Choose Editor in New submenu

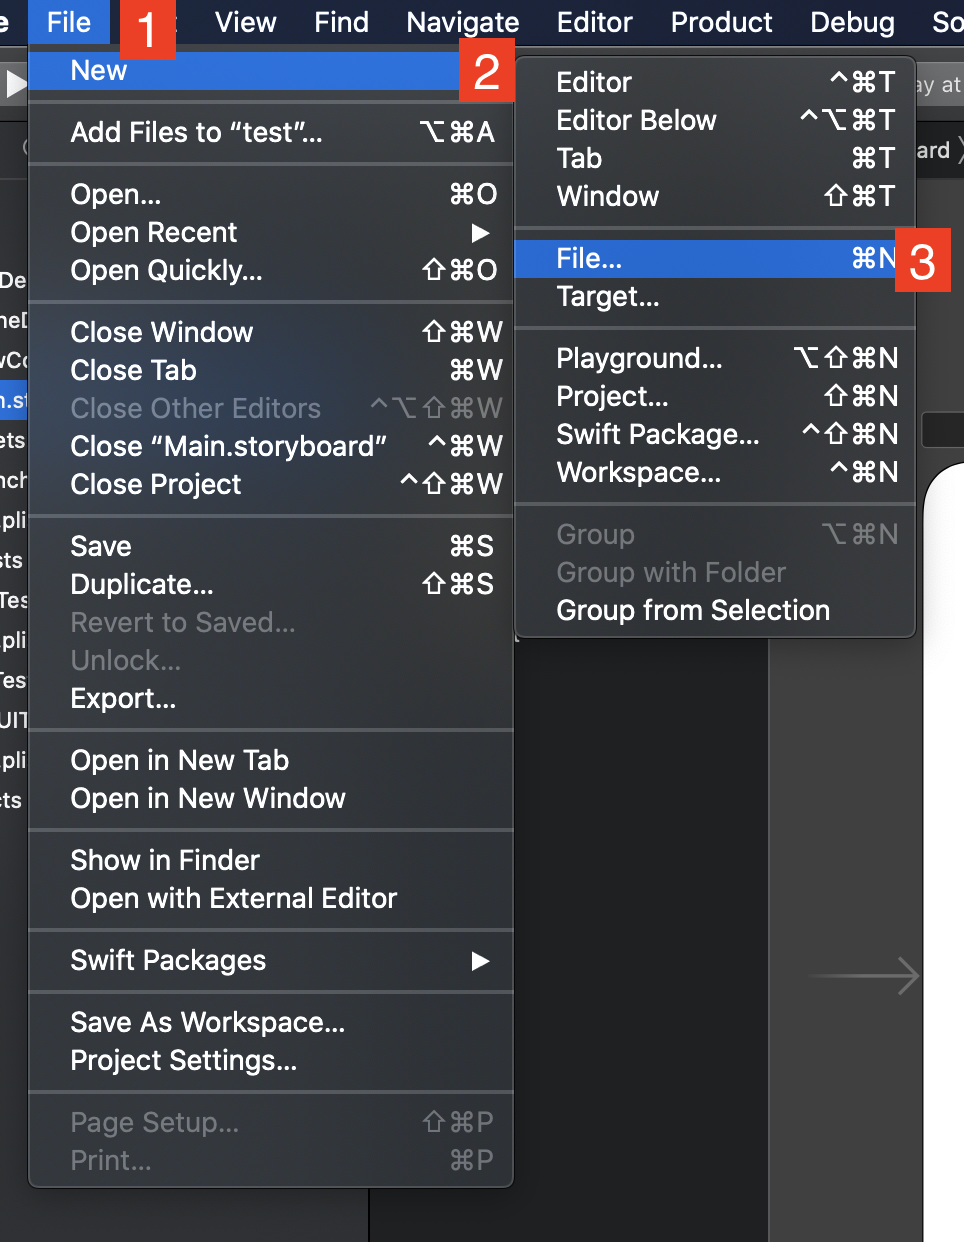(715, 82)
